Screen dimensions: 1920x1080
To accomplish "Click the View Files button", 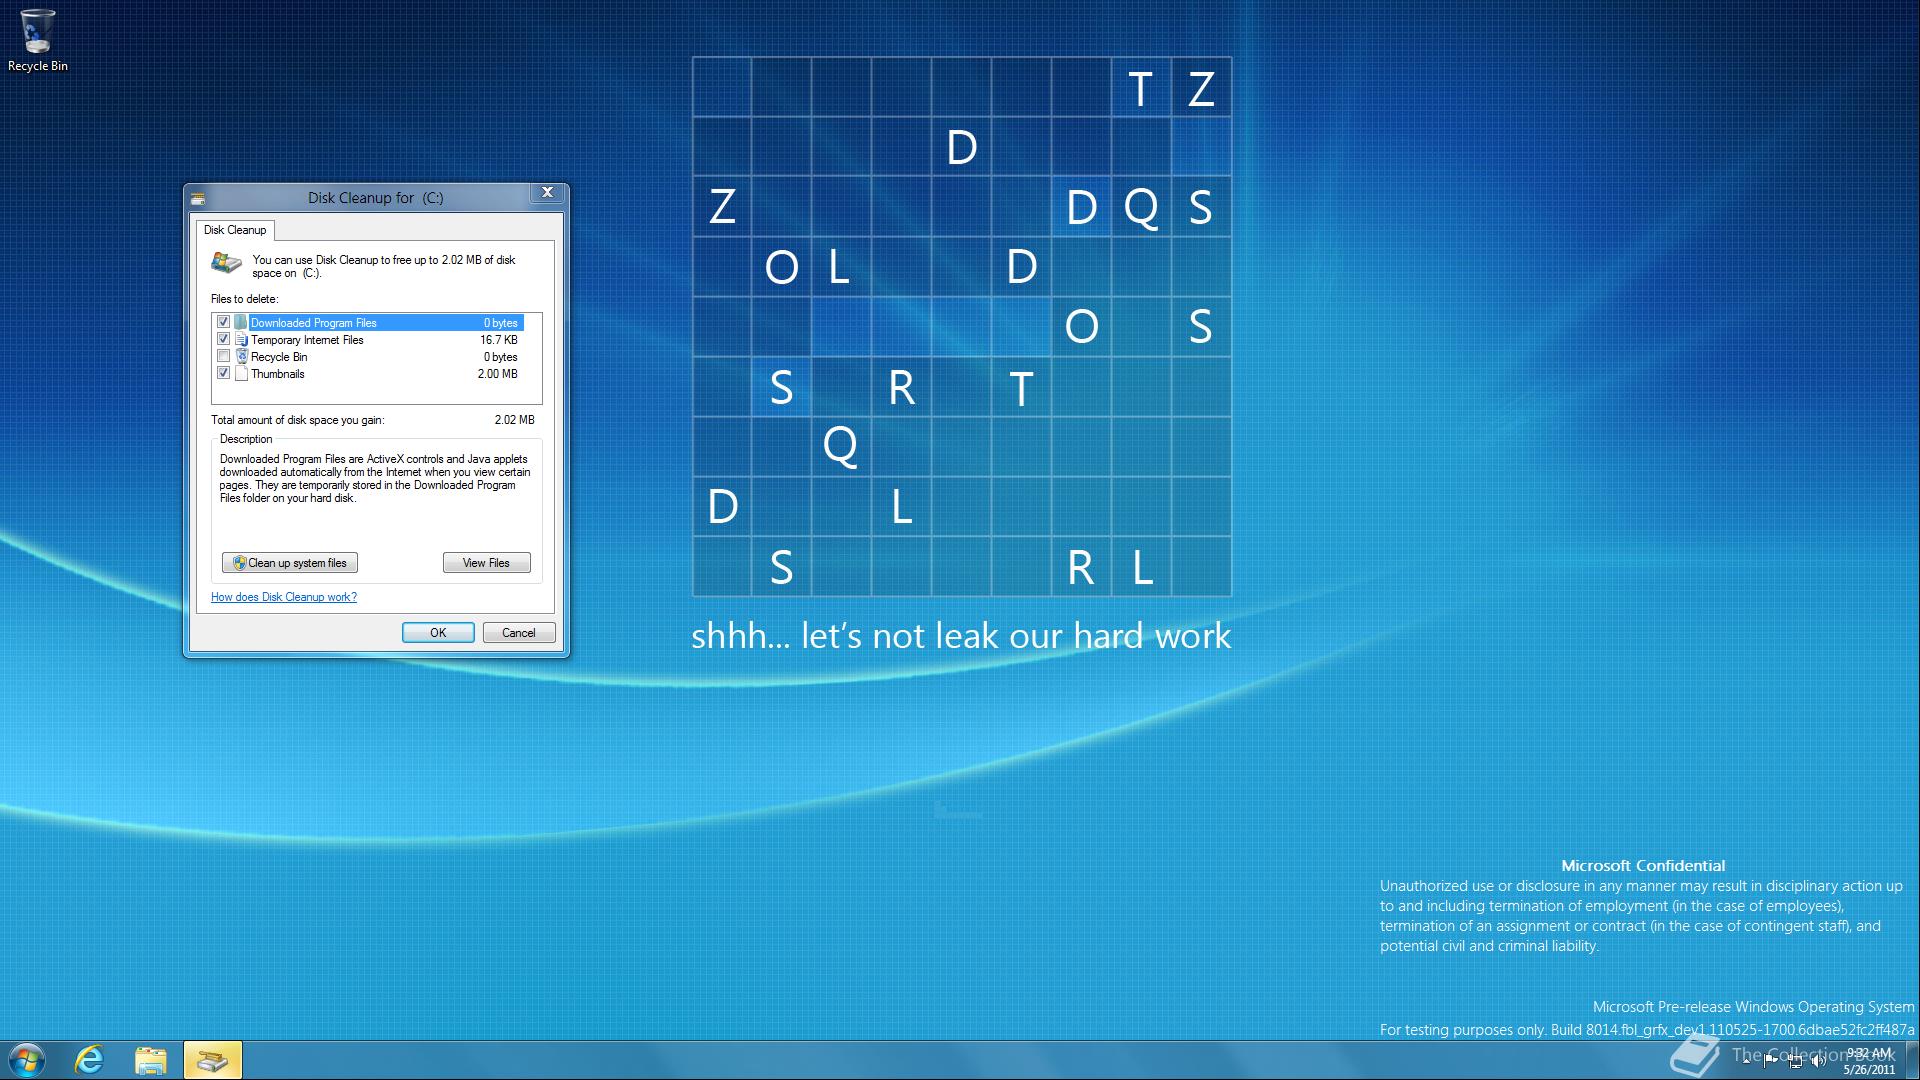I will tap(487, 563).
